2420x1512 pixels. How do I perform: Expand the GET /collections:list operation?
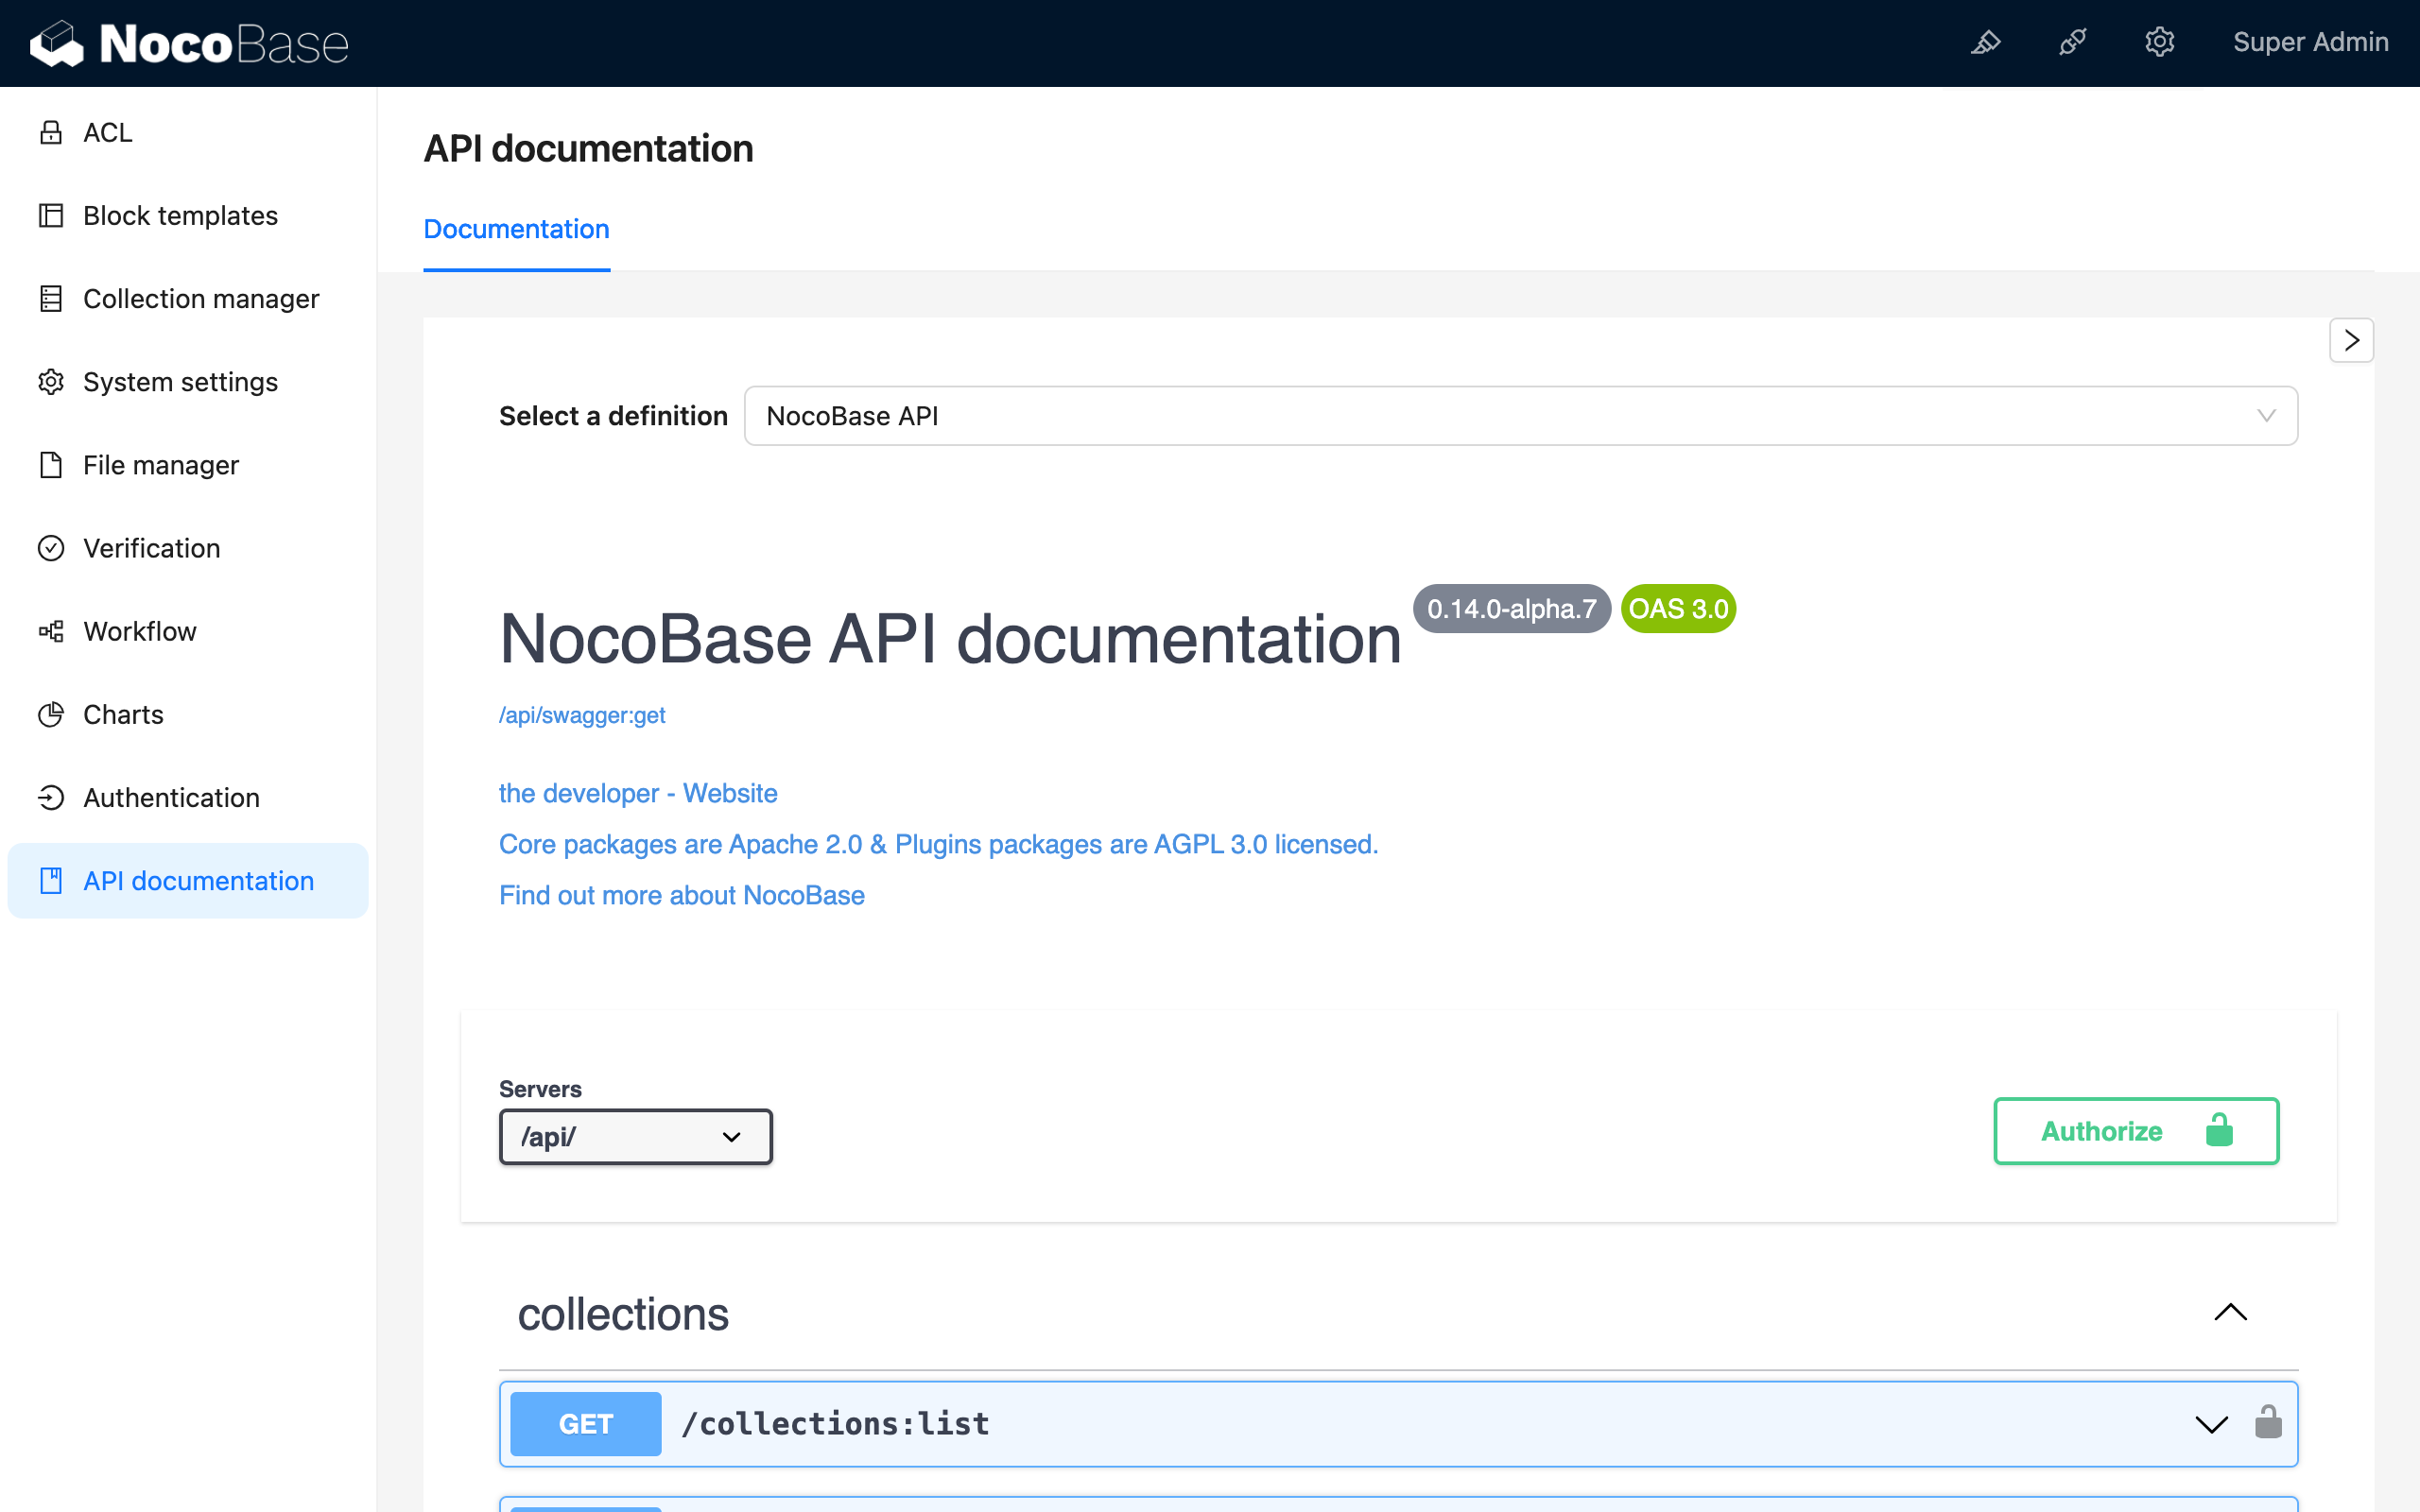tap(2210, 1423)
